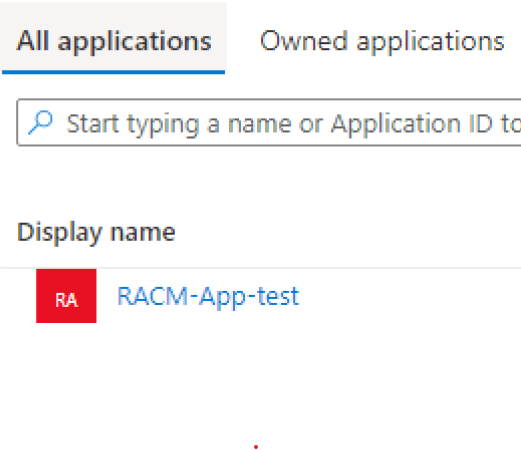Image resolution: width=521 pixels, height=450 pixels.
Task: Select the RACM-App-test table row
Action: [260, 296]
